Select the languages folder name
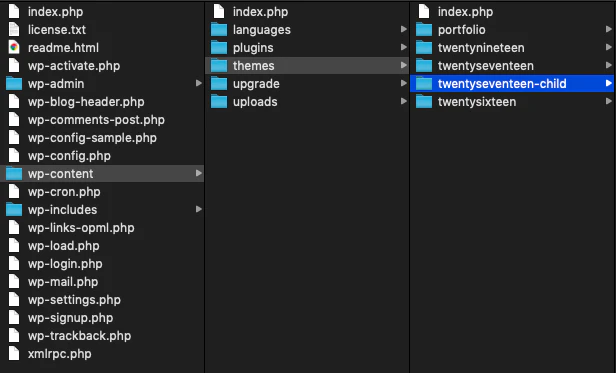616x373 pixels. click(262, 30)
